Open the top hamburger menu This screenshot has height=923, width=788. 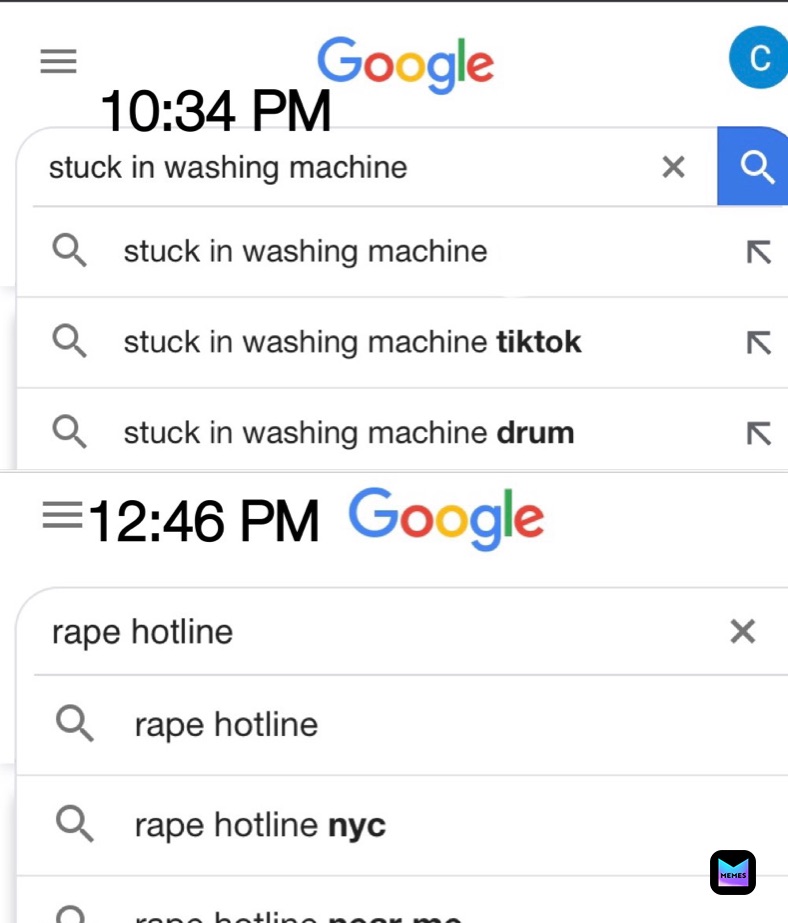pos(58,61)
